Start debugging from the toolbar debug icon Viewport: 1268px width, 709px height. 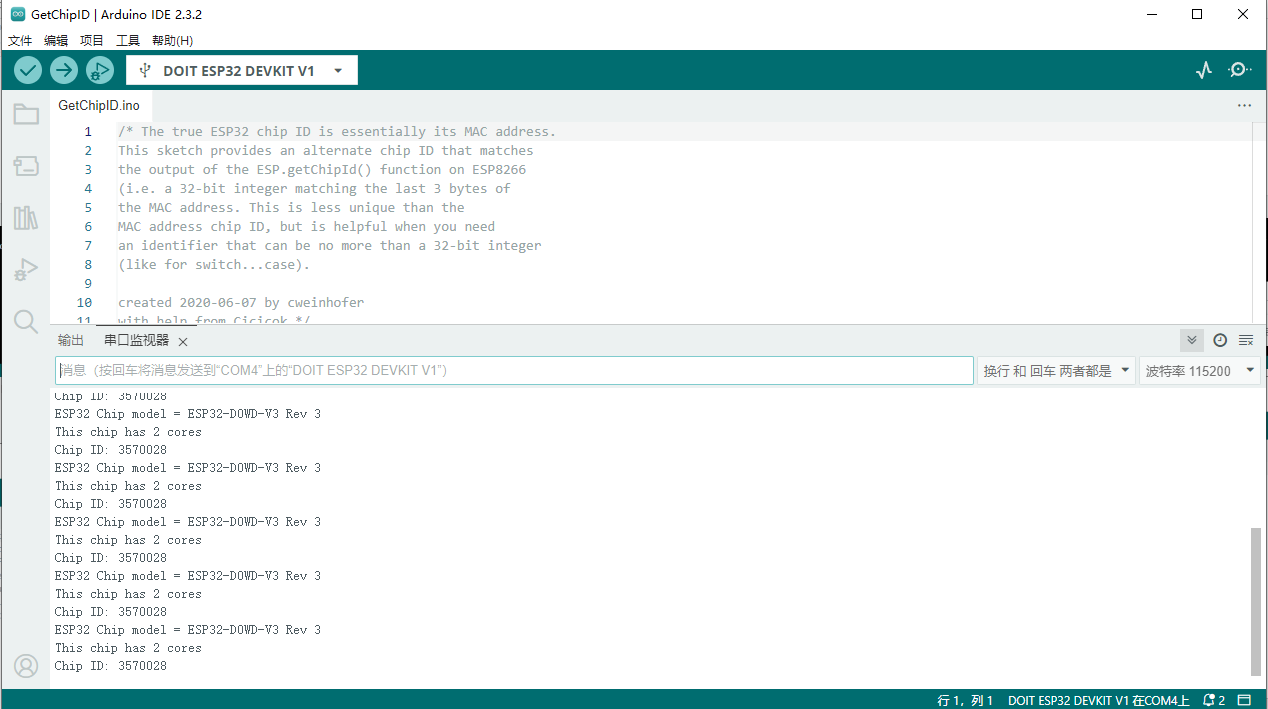99,70
